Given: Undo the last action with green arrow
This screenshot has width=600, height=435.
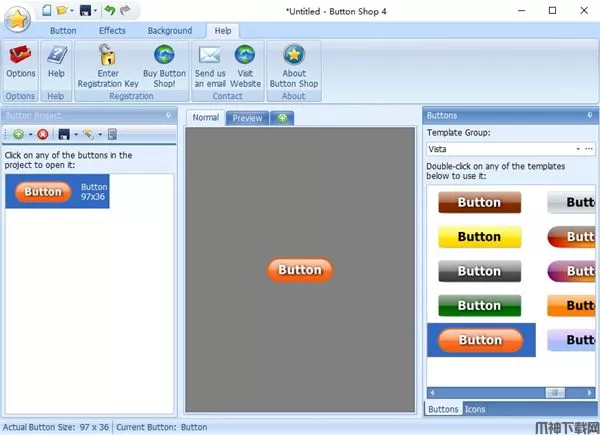Looking at the screenshot, I should coord(109,10).
